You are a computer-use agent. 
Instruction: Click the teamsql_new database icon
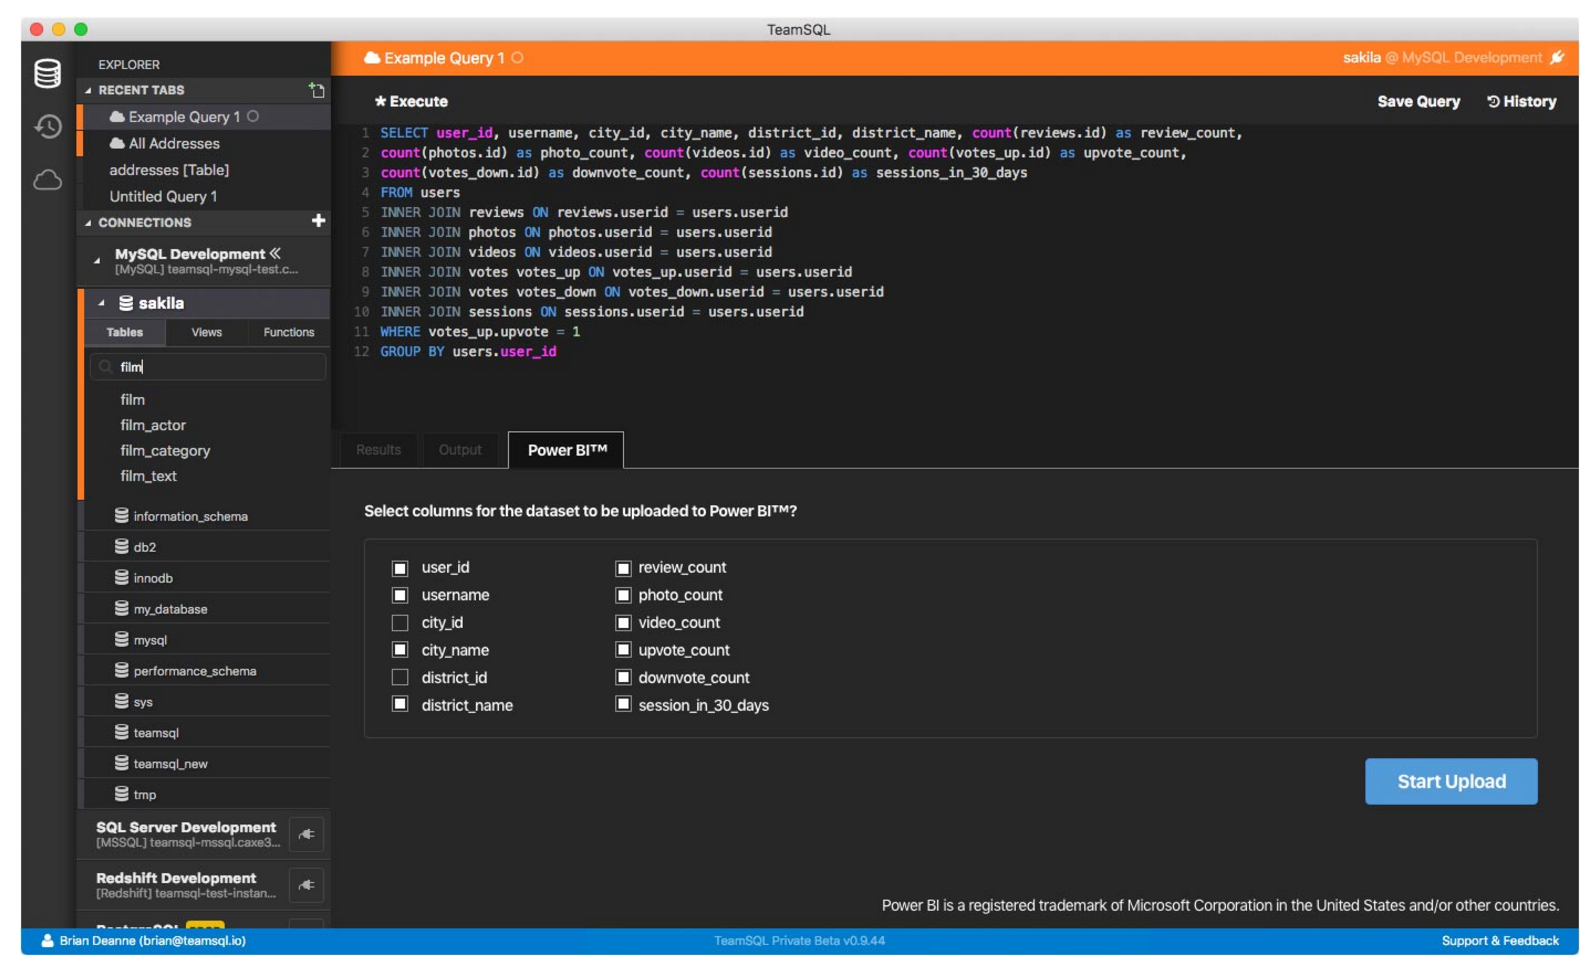(121, 763)
